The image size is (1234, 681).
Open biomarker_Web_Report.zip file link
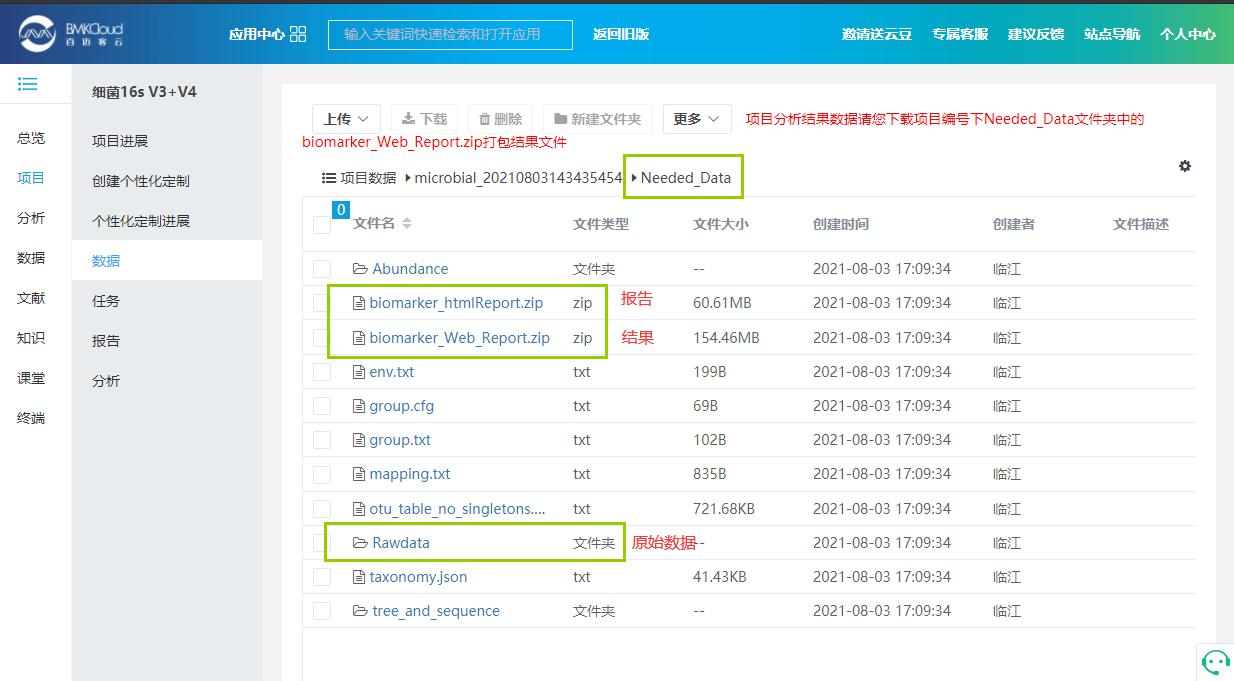point(459,338)
